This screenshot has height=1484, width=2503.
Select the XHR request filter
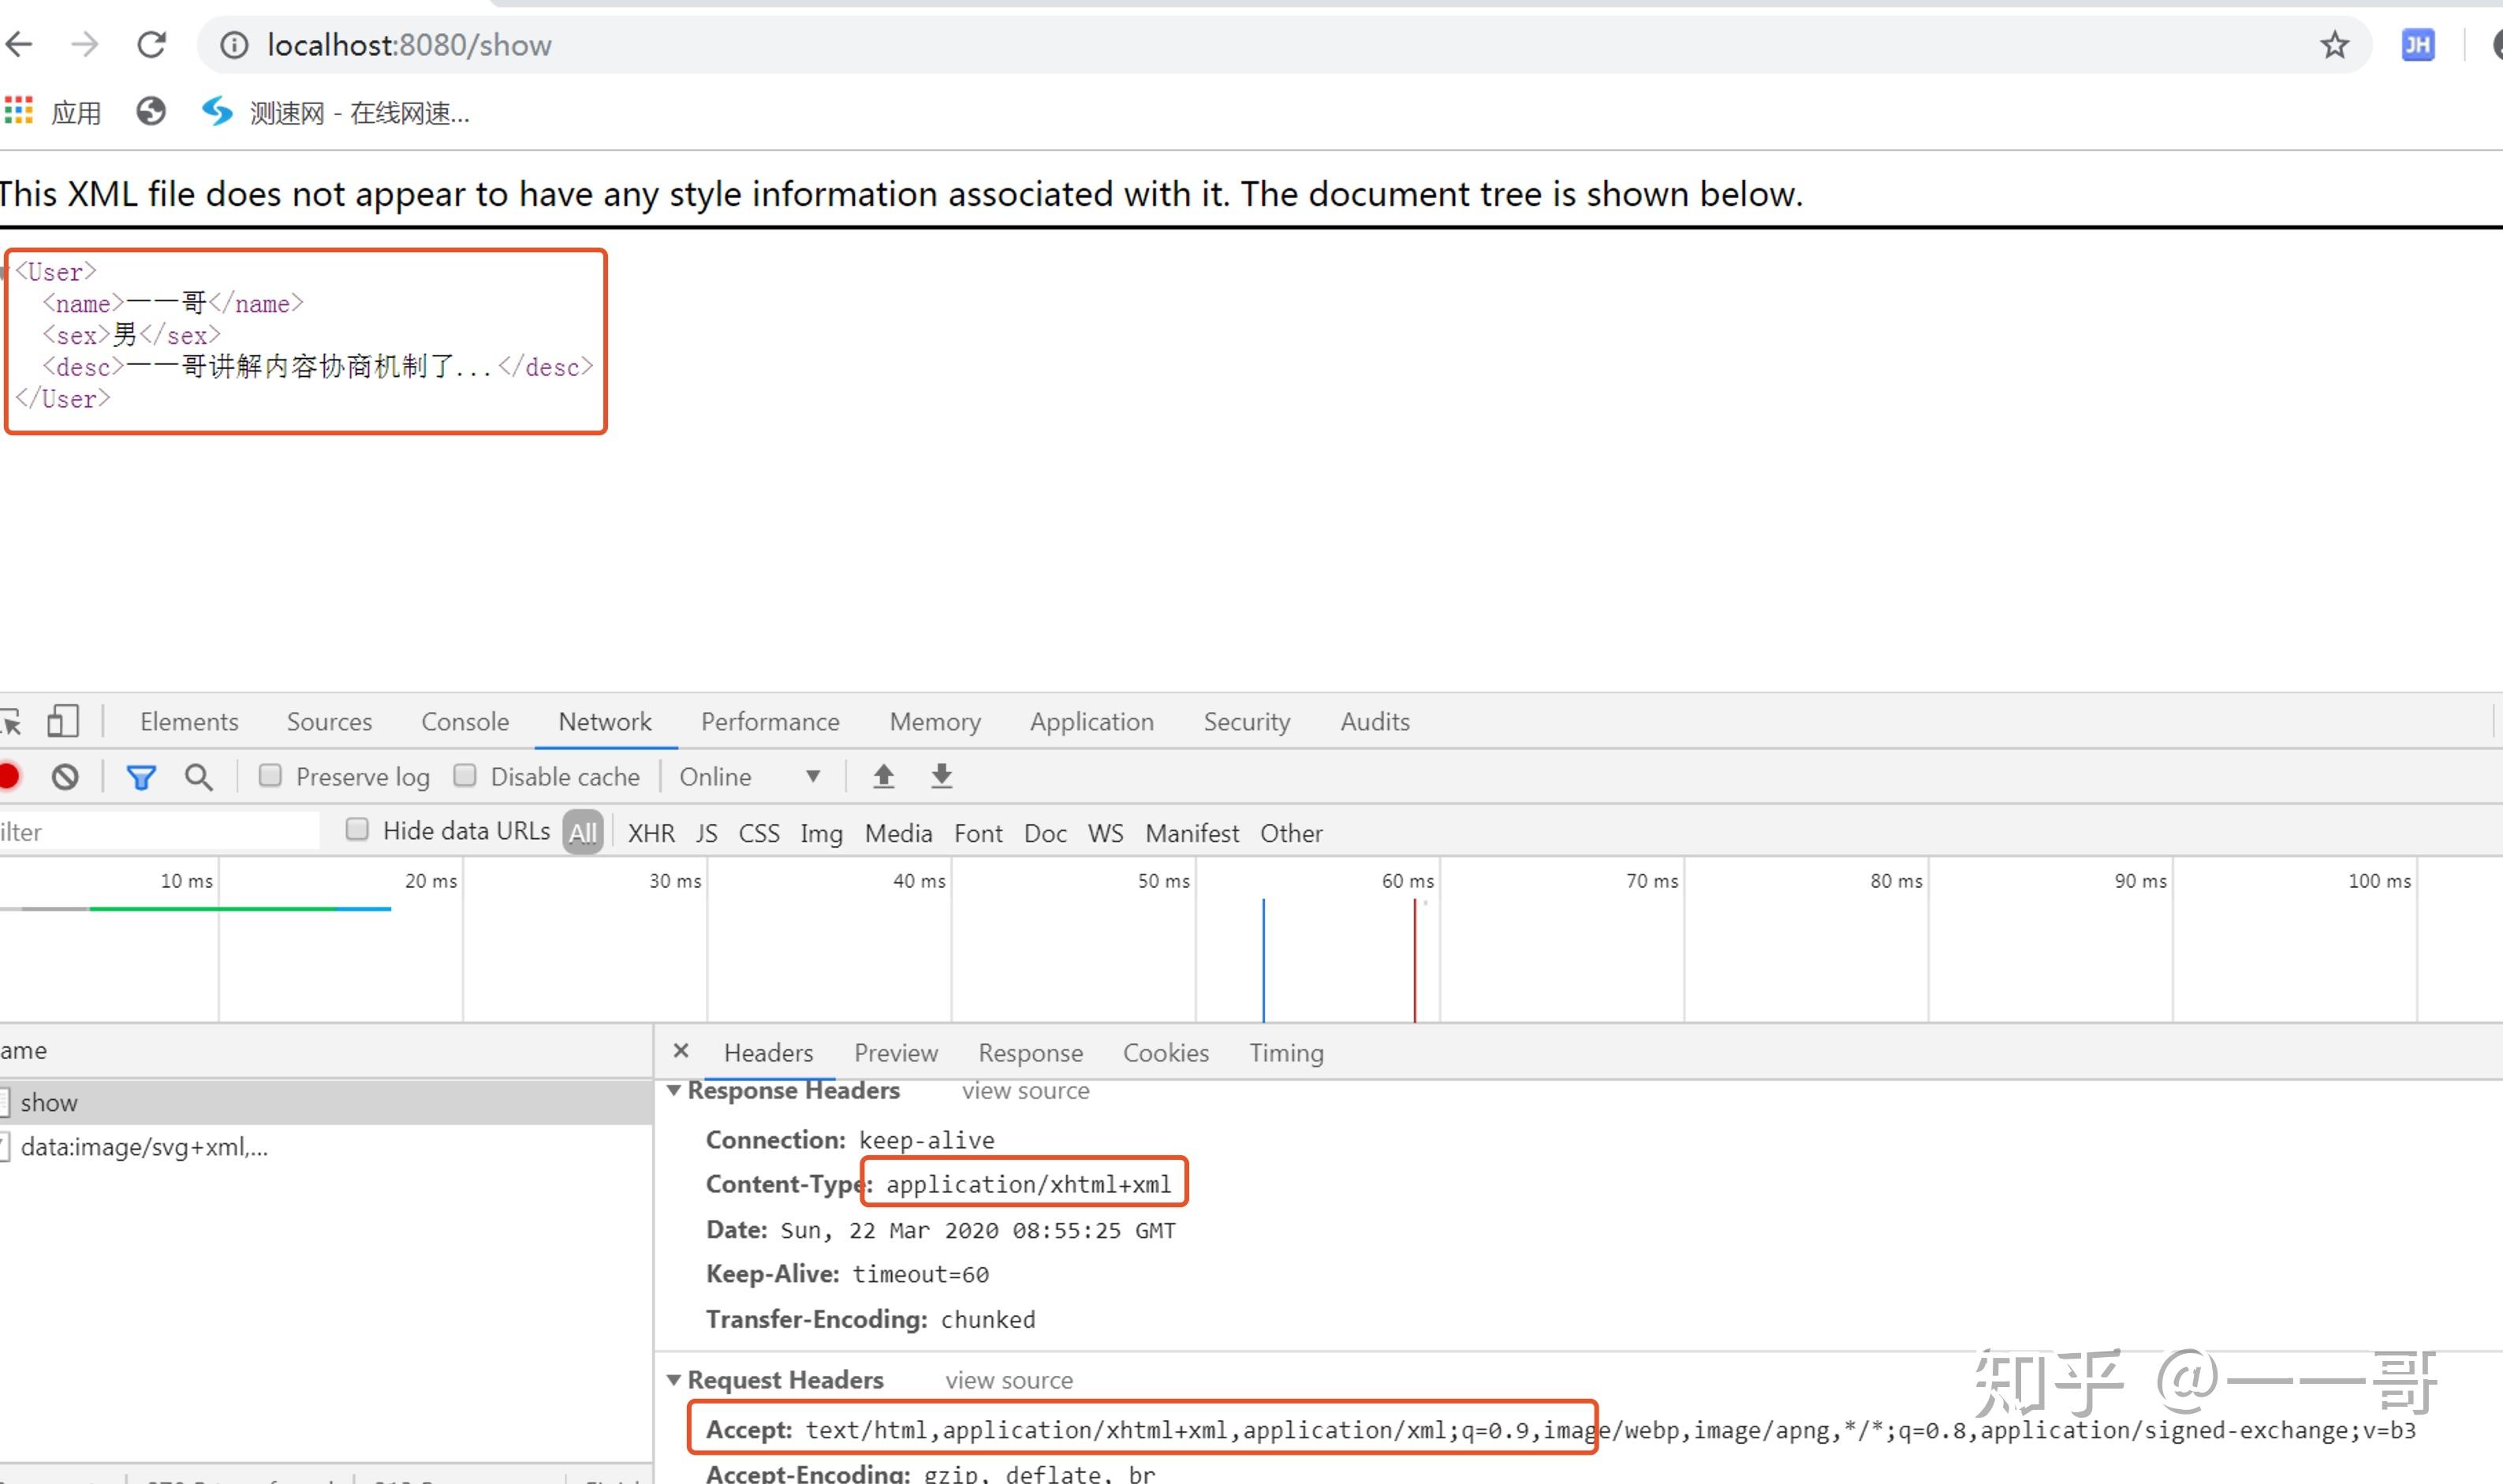pyautogui.click(x=650, y=832)
